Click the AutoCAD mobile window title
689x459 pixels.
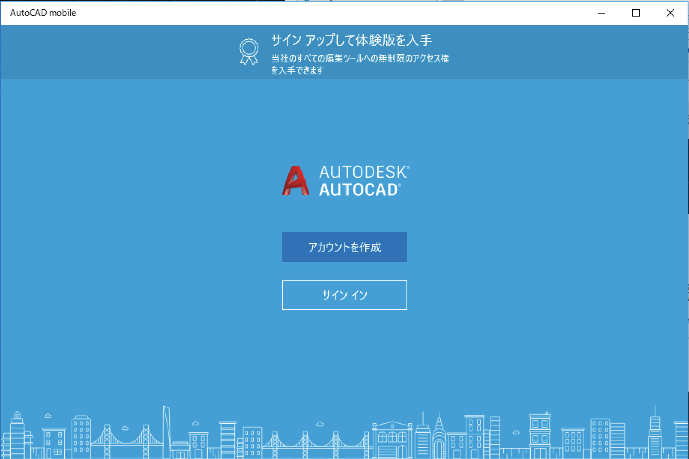pyautogui.click(x=43, y=13)
